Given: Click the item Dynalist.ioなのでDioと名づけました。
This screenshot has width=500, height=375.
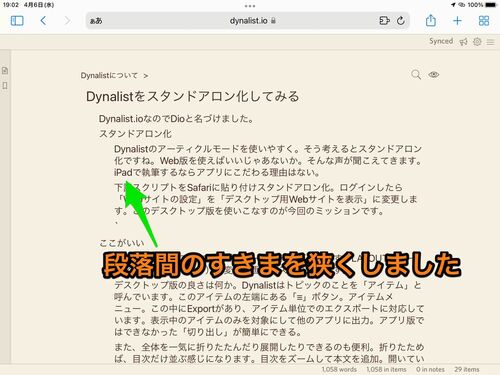Looking at the screenshot, I should click(x=176, y=119).
